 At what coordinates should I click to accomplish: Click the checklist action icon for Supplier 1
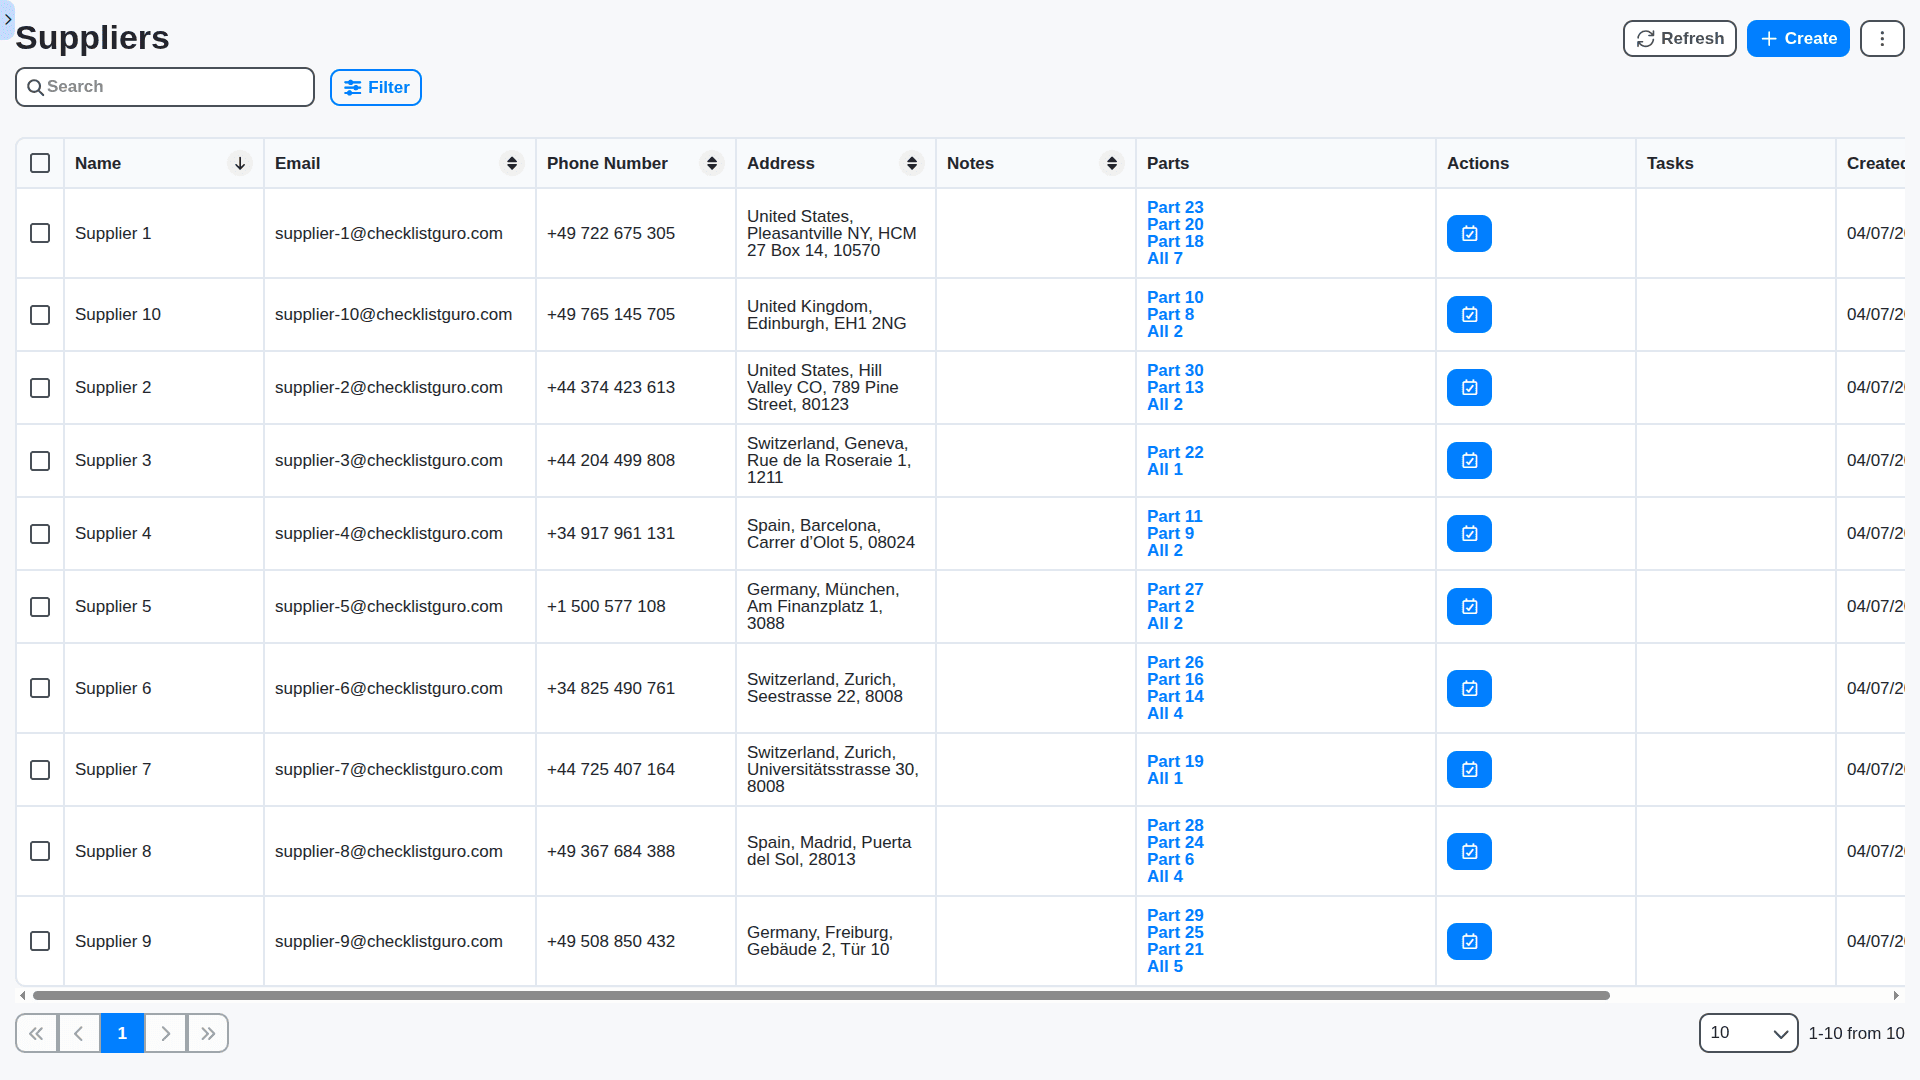click(x=1468, y=233)
